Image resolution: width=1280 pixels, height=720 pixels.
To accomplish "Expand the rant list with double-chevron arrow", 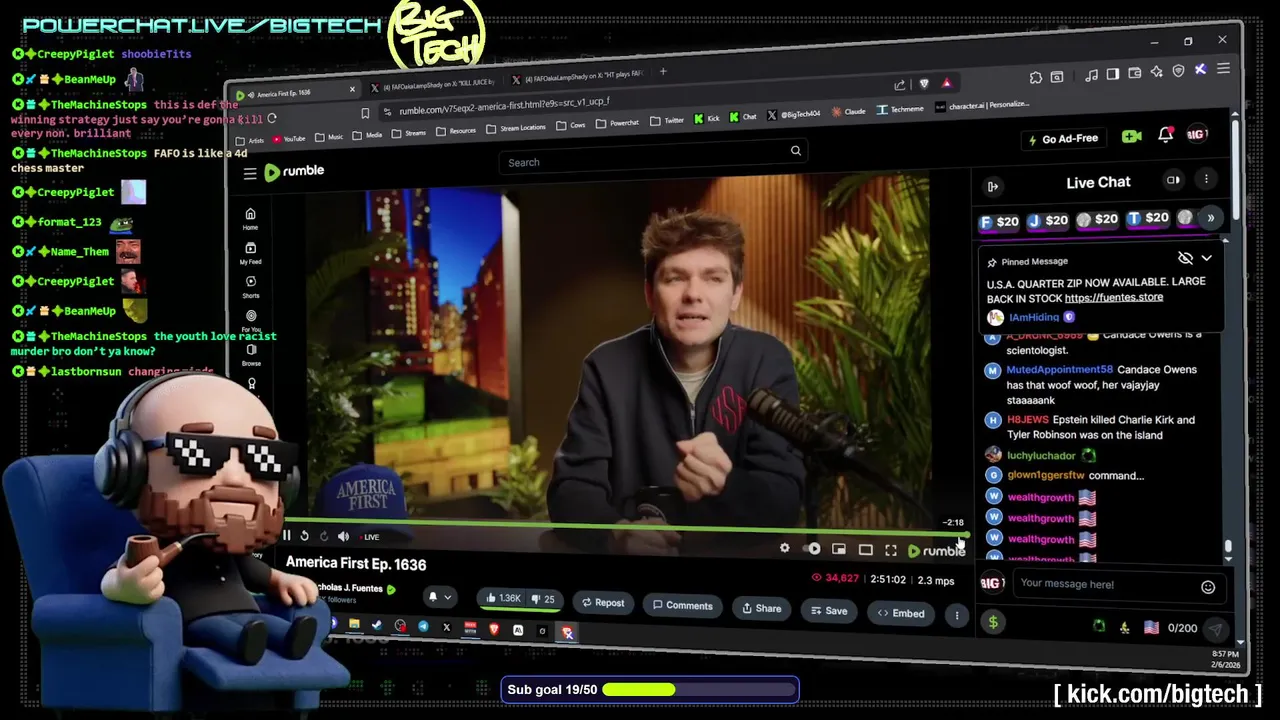I will coord(1211,218).
